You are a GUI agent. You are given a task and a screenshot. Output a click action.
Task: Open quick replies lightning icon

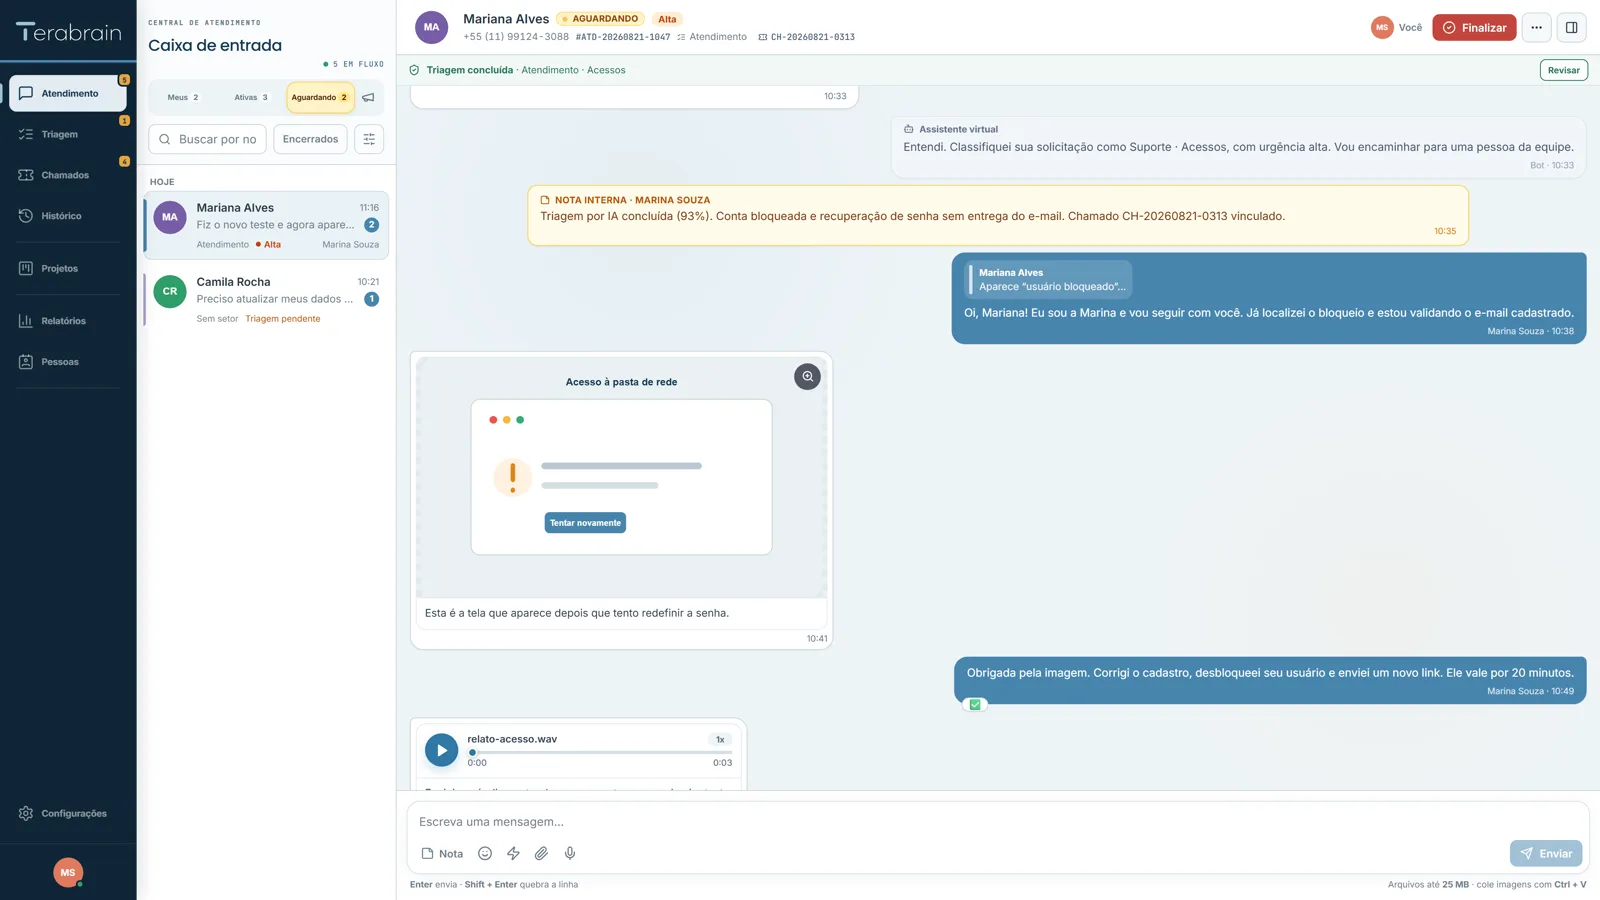pyautogui.click(x=513, y=854)
